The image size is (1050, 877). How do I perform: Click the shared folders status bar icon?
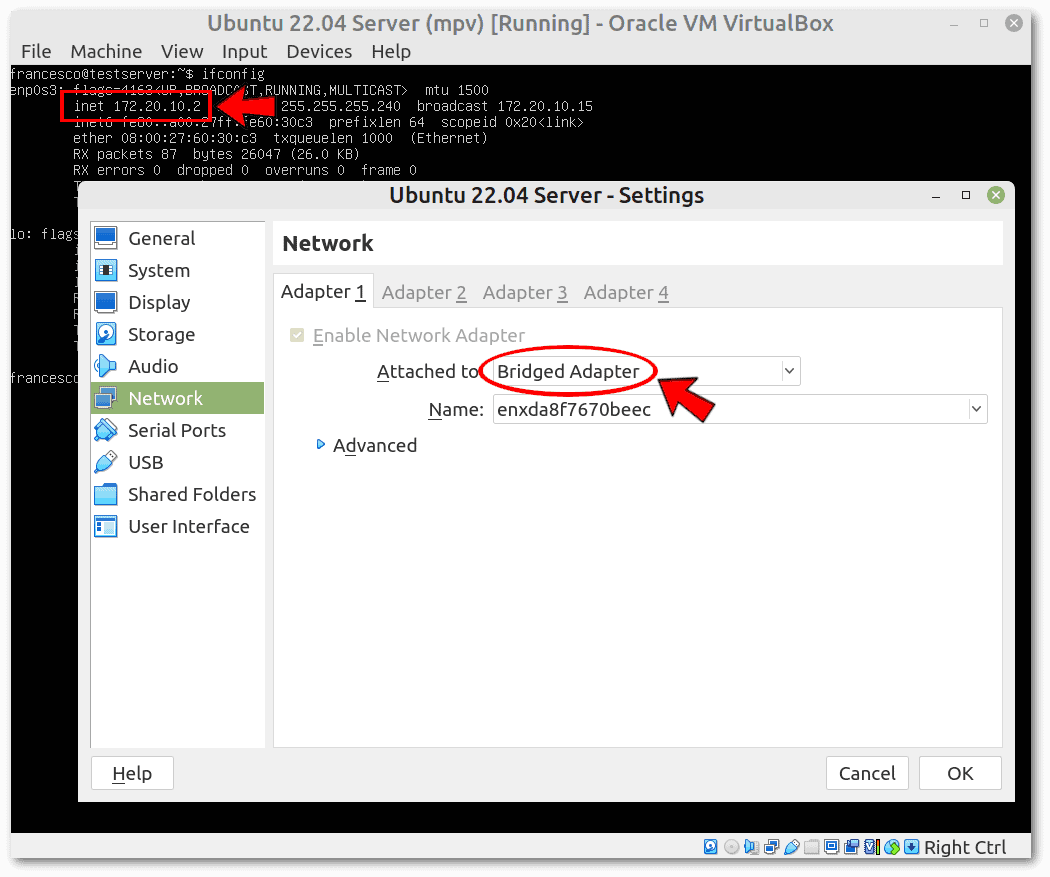pos(812,846)
